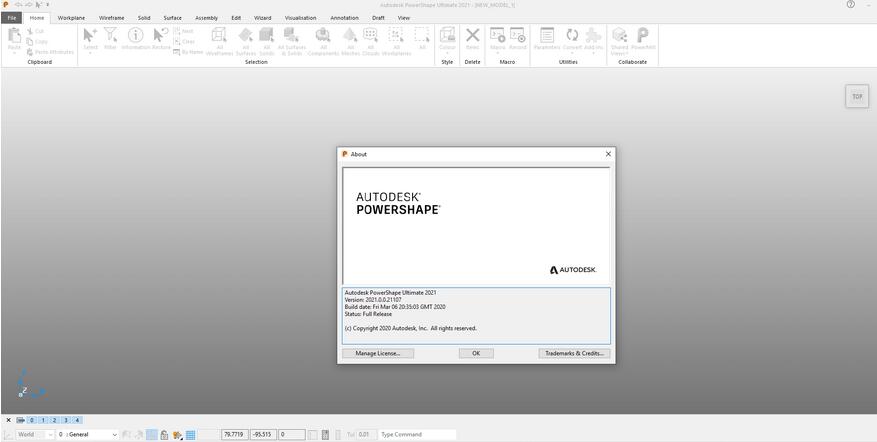Toggle the grid icon in status bar
The width and height of the screenshot is (877, 442).
(191, 434)
